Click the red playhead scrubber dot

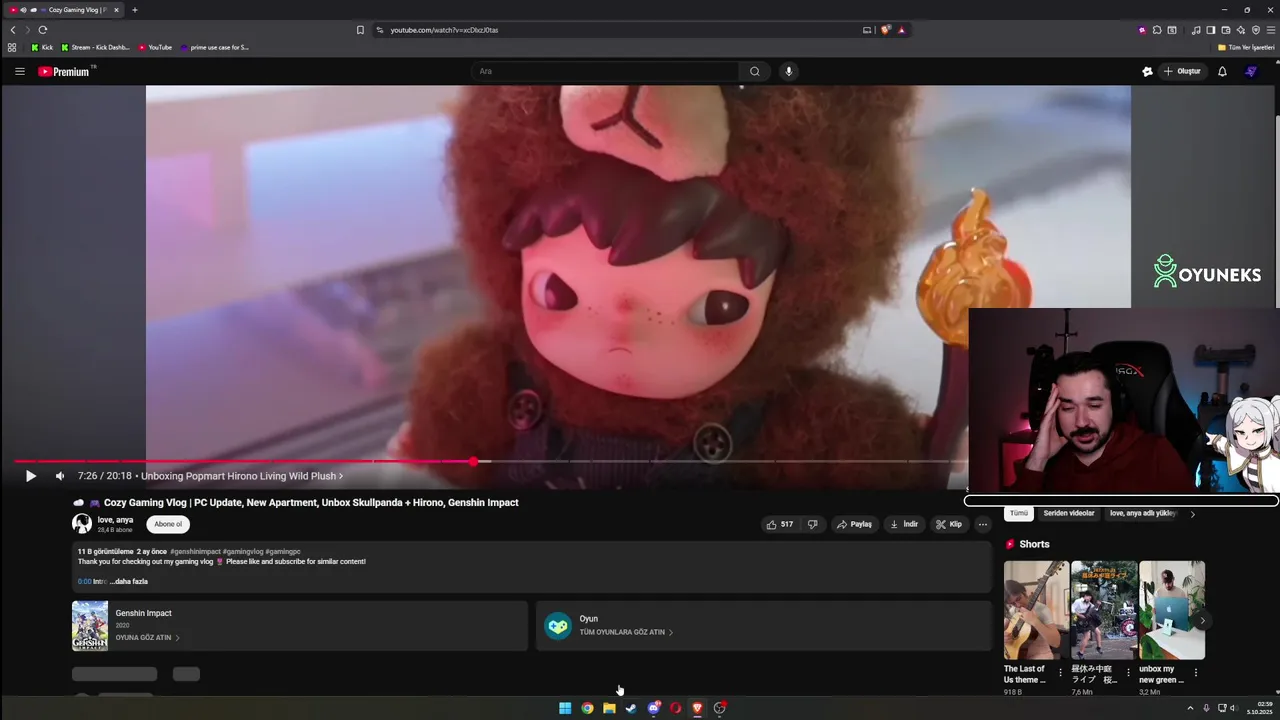pos(474,461)
